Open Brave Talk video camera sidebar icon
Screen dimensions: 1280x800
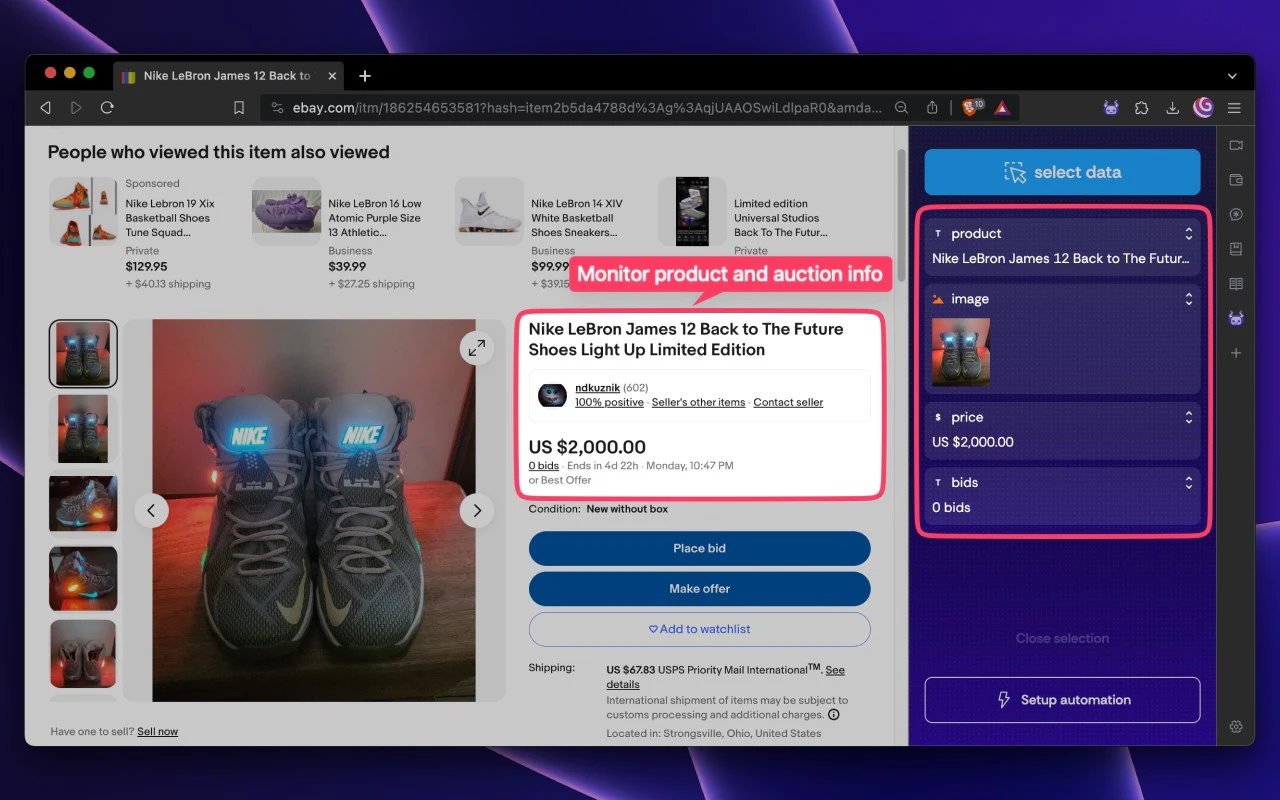click(x=1236, y=146)
